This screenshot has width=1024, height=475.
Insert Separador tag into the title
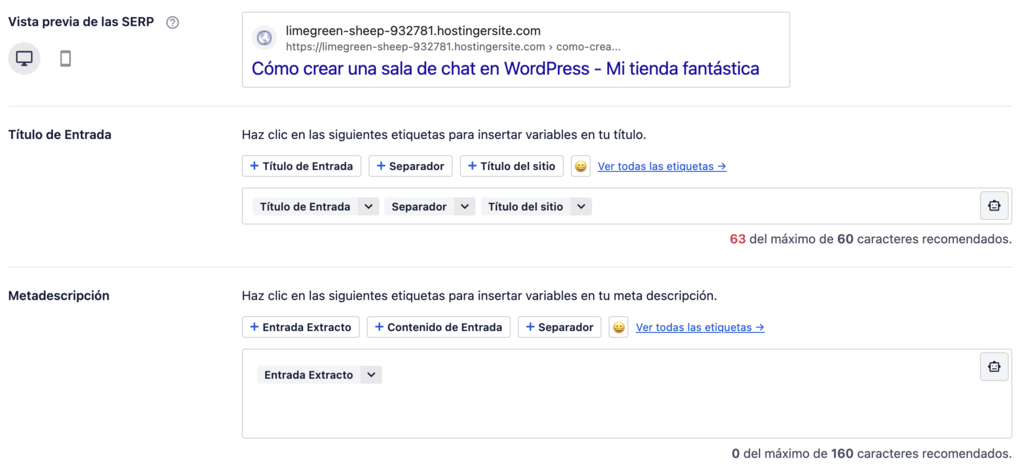click(410, 166)
